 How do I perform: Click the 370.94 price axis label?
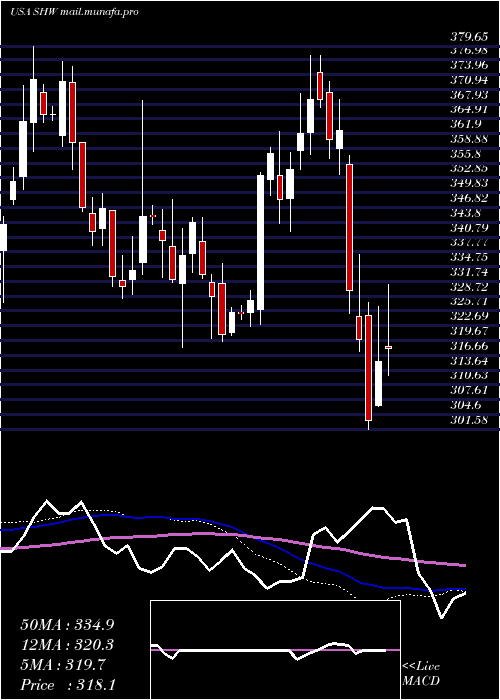coord(468,80)
